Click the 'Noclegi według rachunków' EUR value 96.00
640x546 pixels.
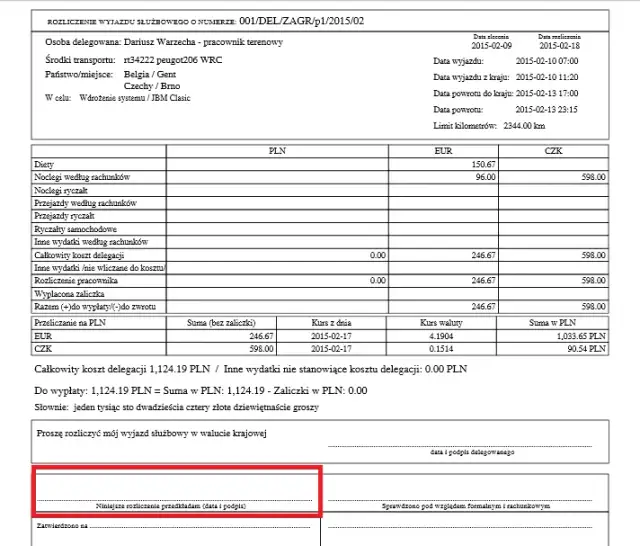click(x=486, y=177)
